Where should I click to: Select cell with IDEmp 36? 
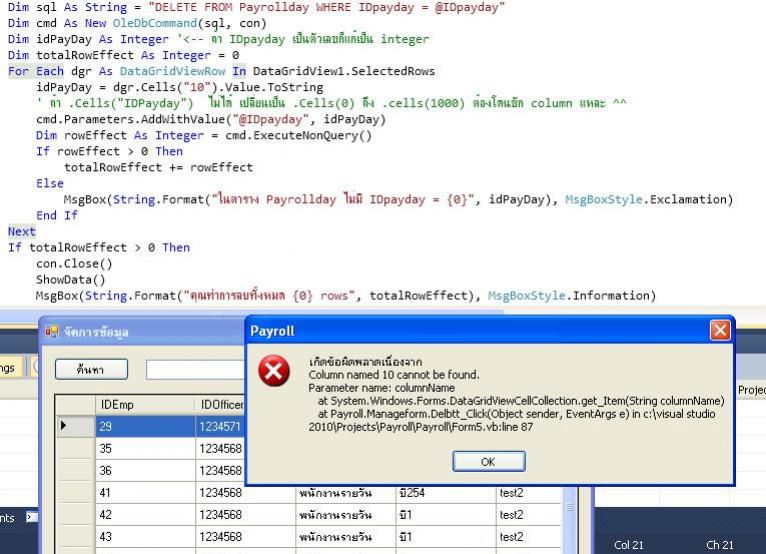(x=145, y=470)
